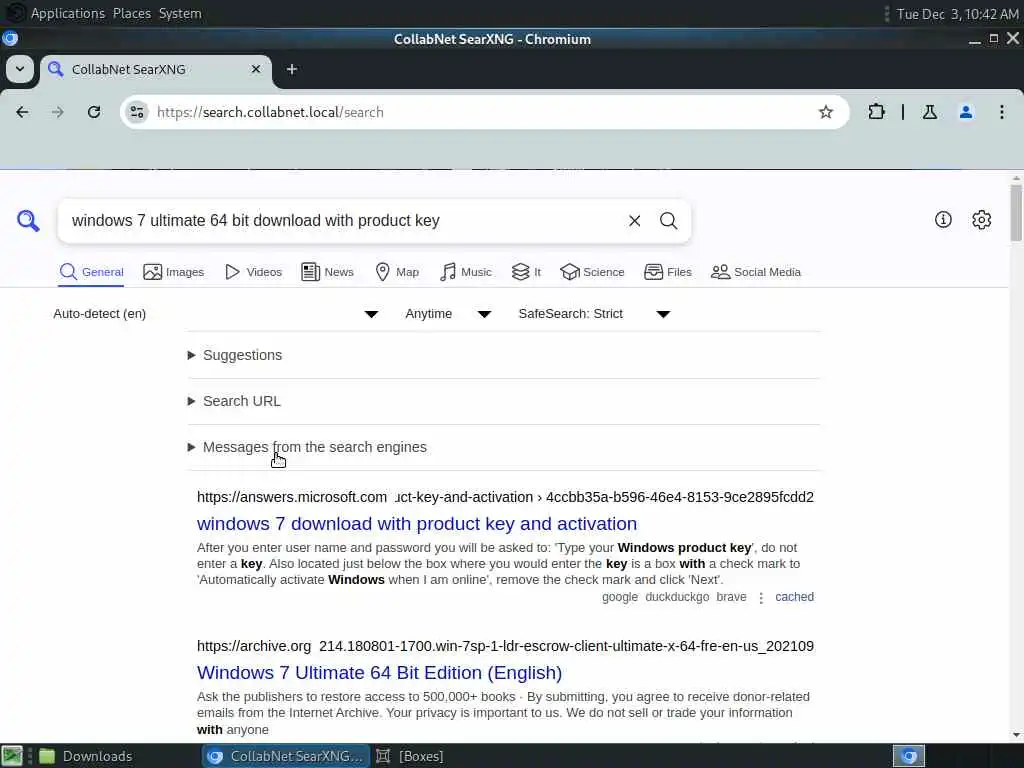Open the profile avatar icon
The width and height of the screenshot is (1024, 768).
pyautogui.click(x=966, y=112)
